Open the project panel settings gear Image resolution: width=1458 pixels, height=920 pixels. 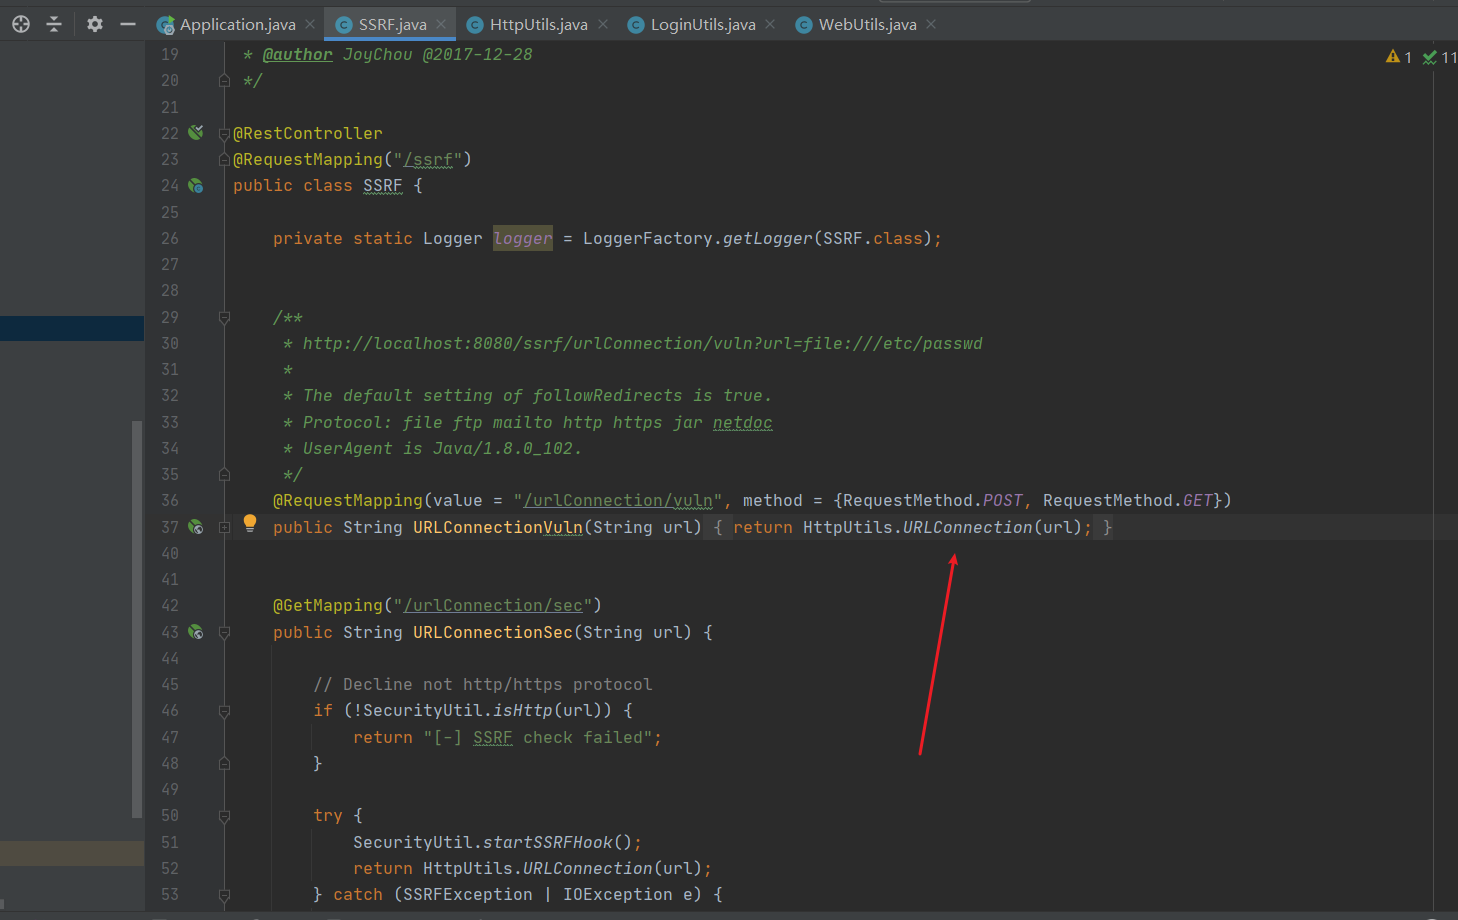pyautogui.click(x=95, y=24)
